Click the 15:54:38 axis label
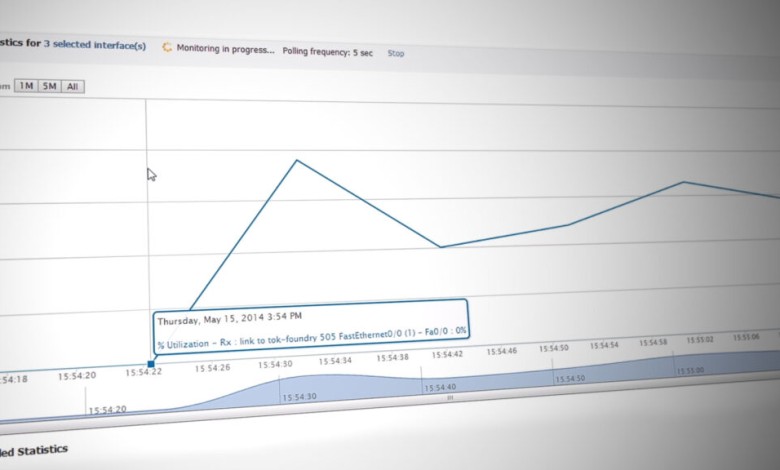780x470 pixels. point(392,358)
